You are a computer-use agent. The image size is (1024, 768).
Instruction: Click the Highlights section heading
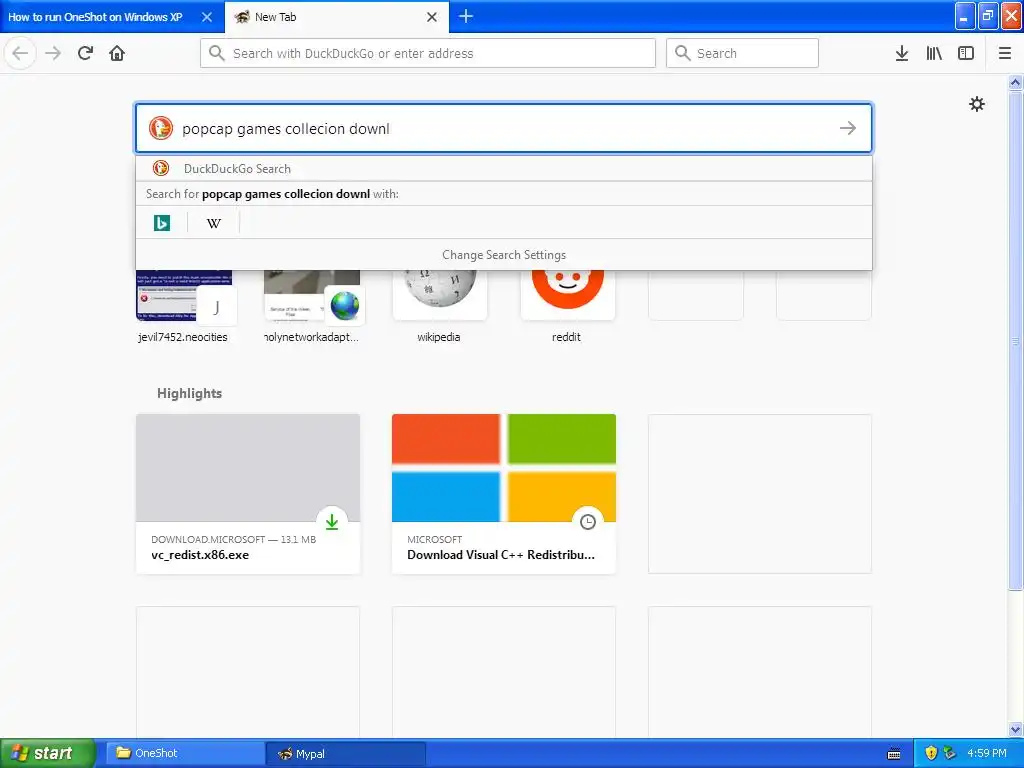point(189,393)
